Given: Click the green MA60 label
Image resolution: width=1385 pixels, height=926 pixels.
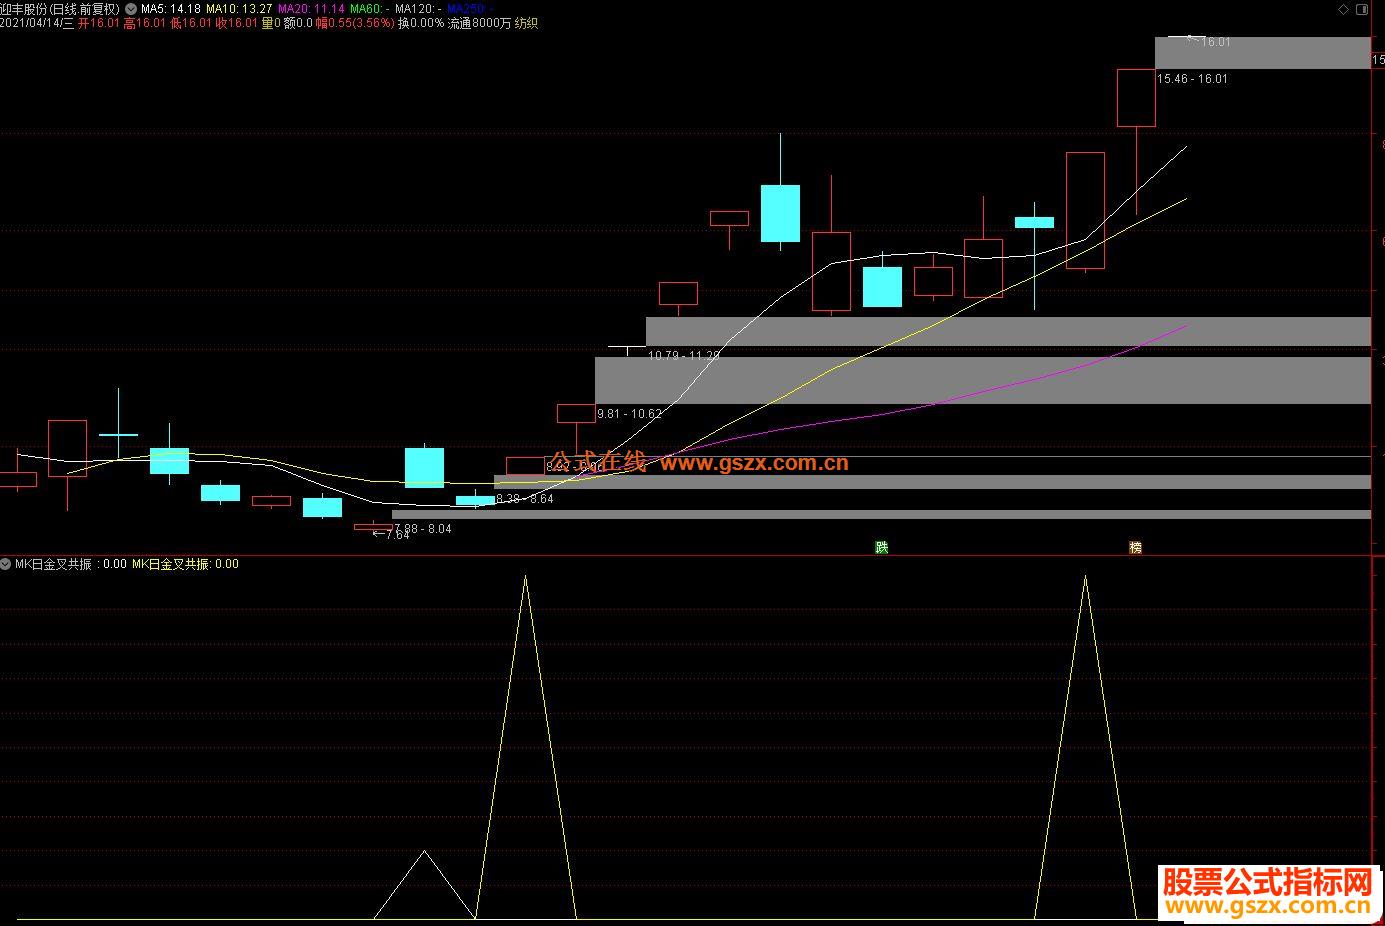Looking at the screenshot, I should click(370, 9).
